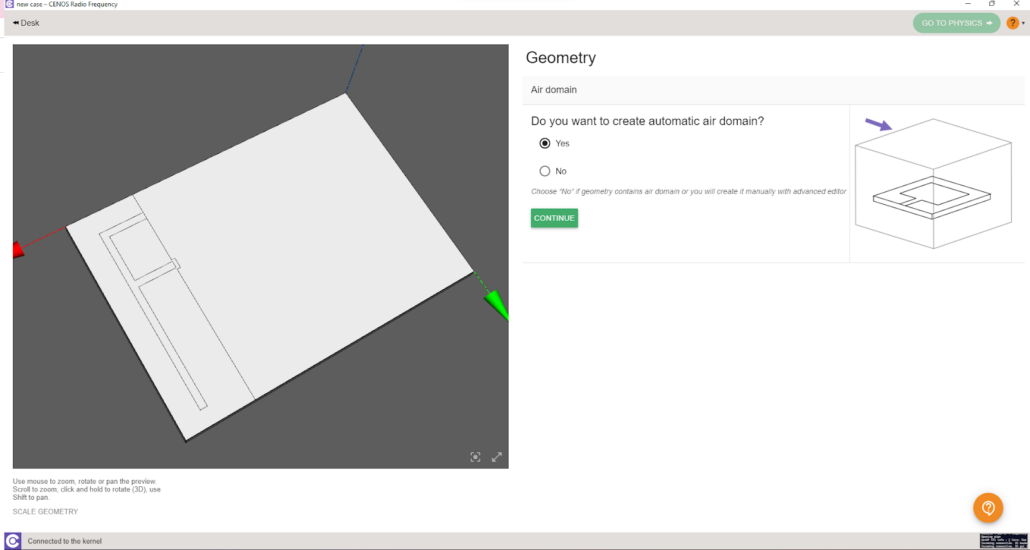The image size is (1030, 550).
Task: Open the orange question mark help icon in header
Action: 1012,23
